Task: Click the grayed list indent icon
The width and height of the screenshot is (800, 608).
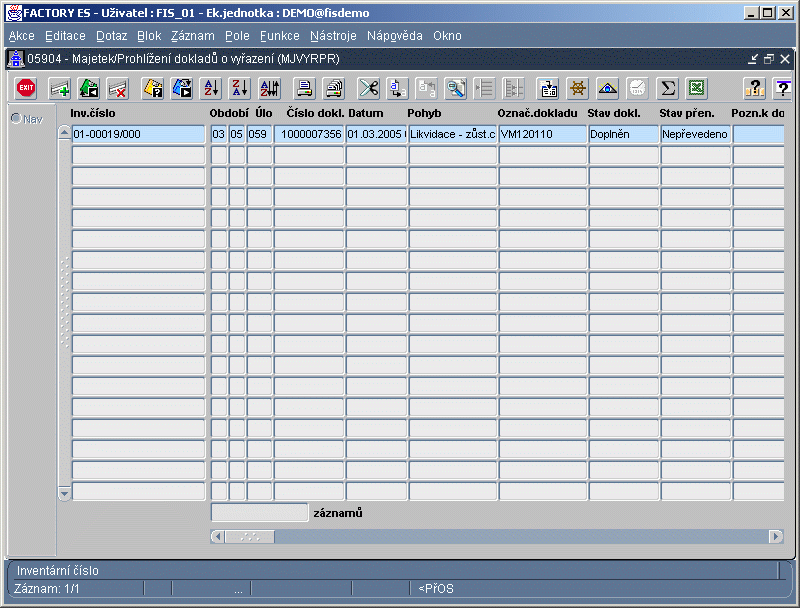Action: tap(484, 88)
